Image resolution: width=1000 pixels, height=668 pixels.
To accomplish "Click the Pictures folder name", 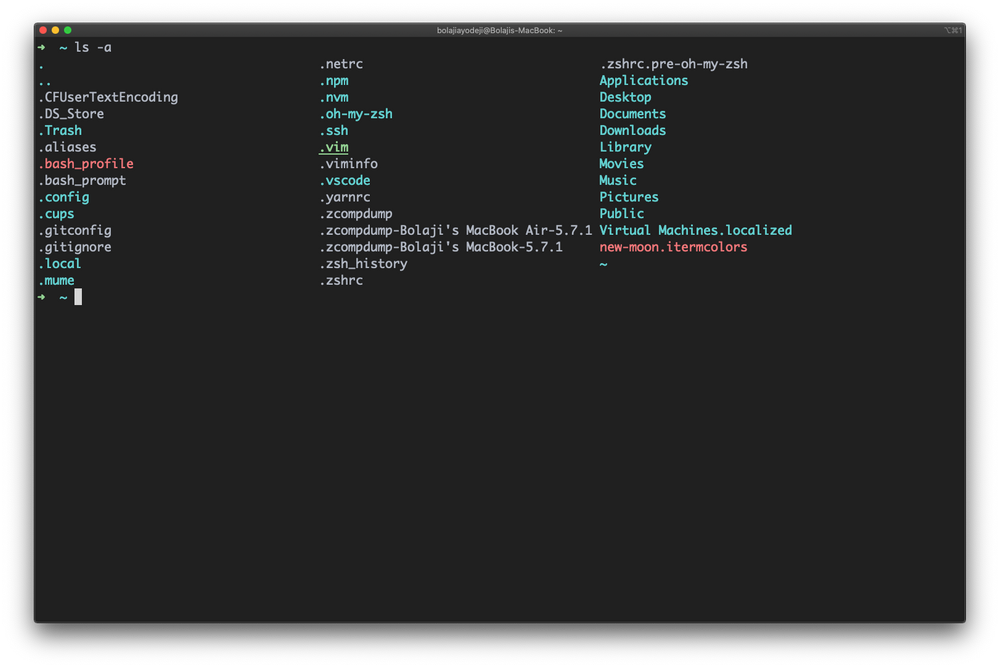I will click(628, 196).
